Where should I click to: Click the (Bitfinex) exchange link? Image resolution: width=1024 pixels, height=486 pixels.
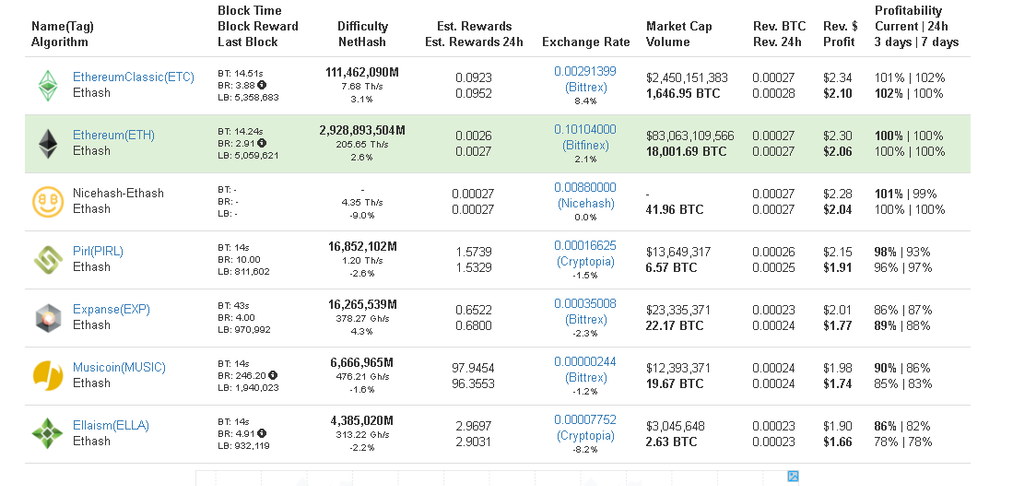[585, 145]
